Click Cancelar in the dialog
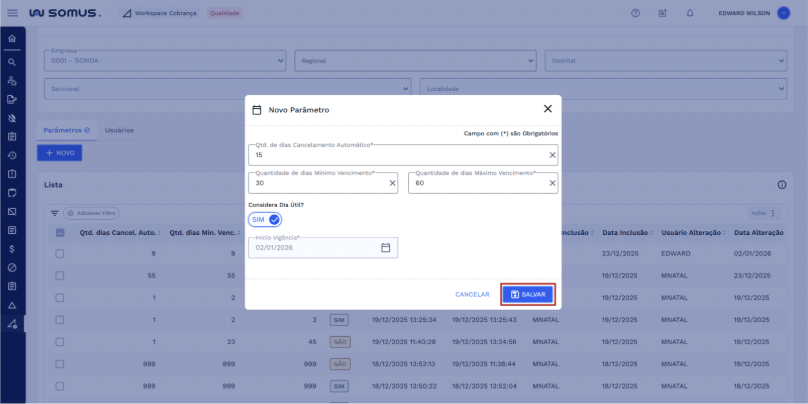 click(x=472, y=294)
